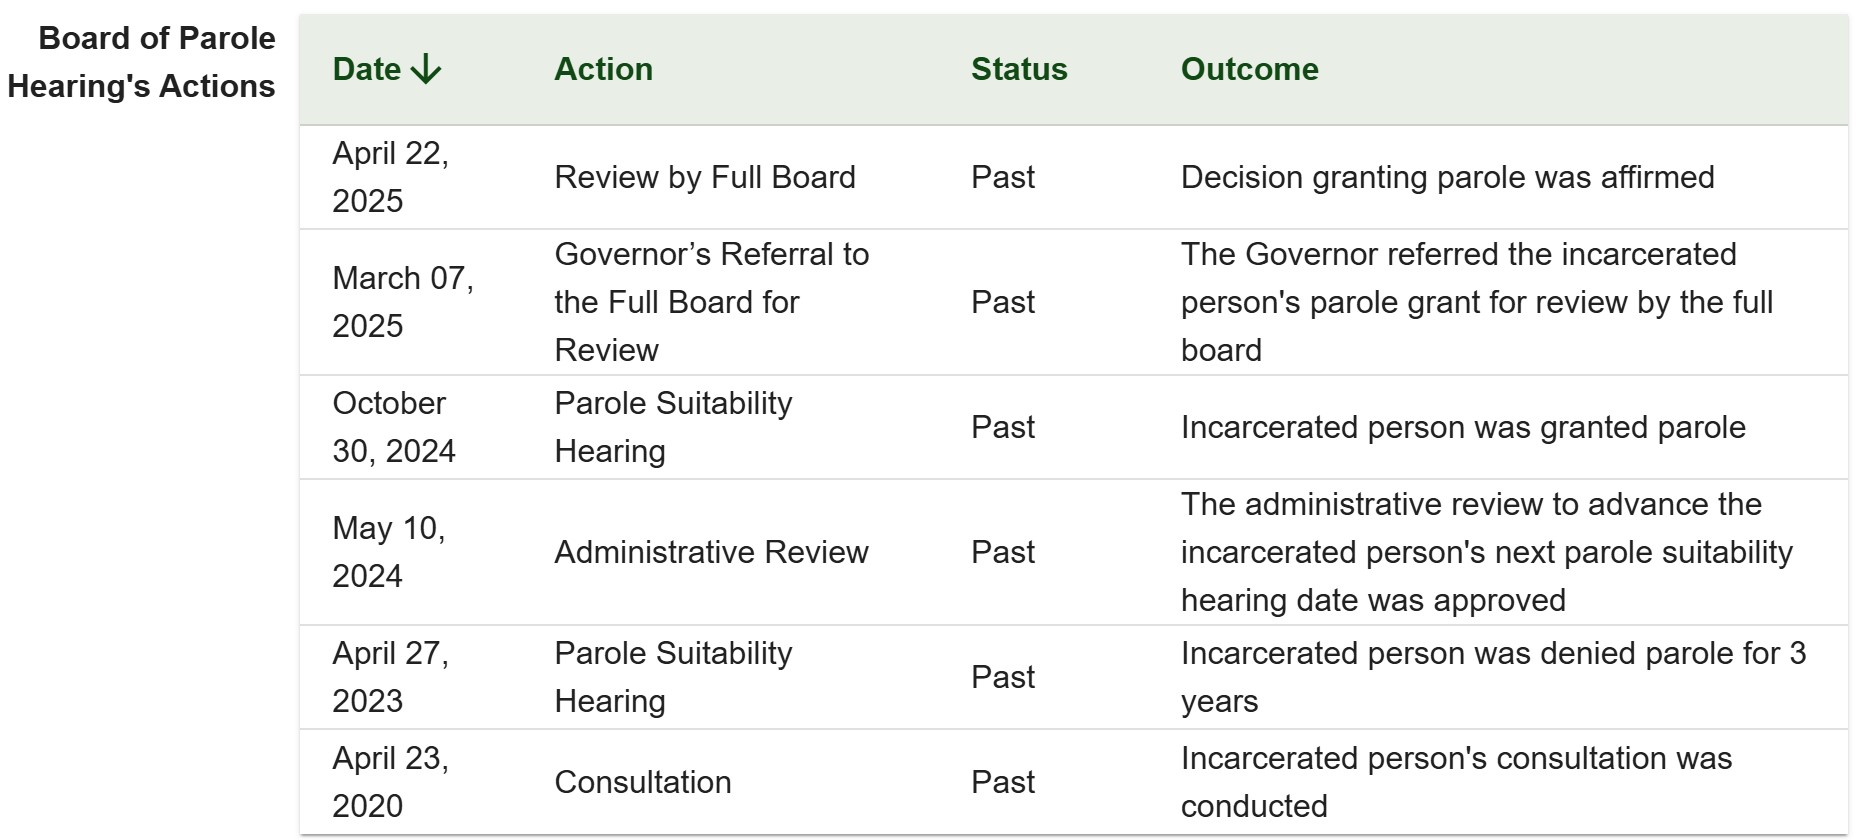
Task: Sort by the Action column header
Action: click(603, 70)
